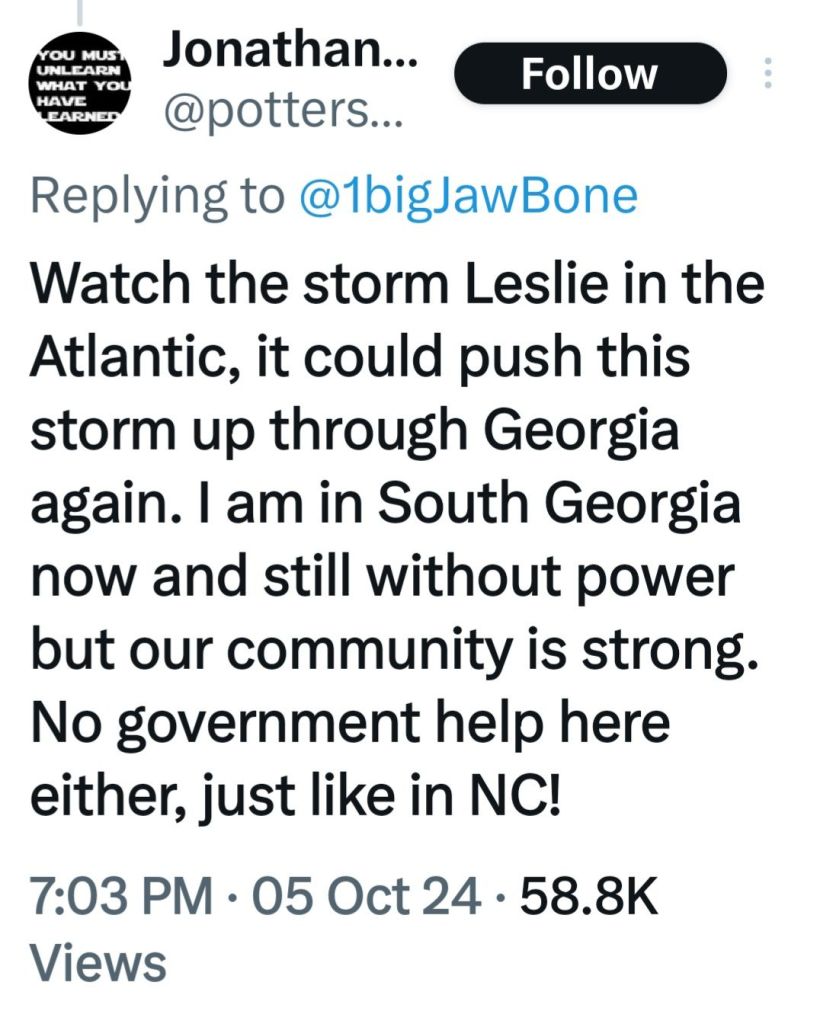Click the Views label

pyautogui.click(x=98, y=964)
